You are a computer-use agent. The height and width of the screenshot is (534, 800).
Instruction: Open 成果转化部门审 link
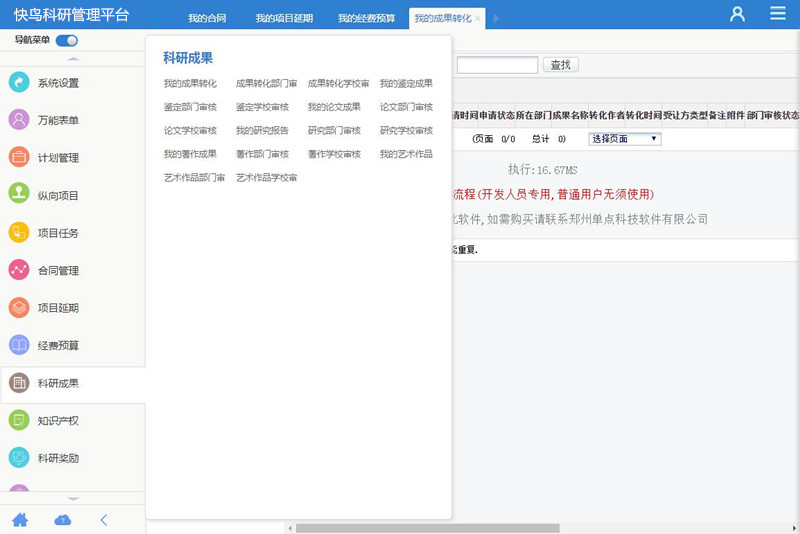266,83
